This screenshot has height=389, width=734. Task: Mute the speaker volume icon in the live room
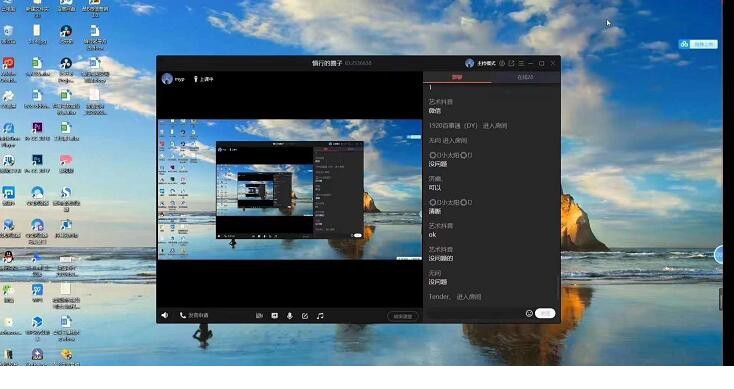point(165,315)
